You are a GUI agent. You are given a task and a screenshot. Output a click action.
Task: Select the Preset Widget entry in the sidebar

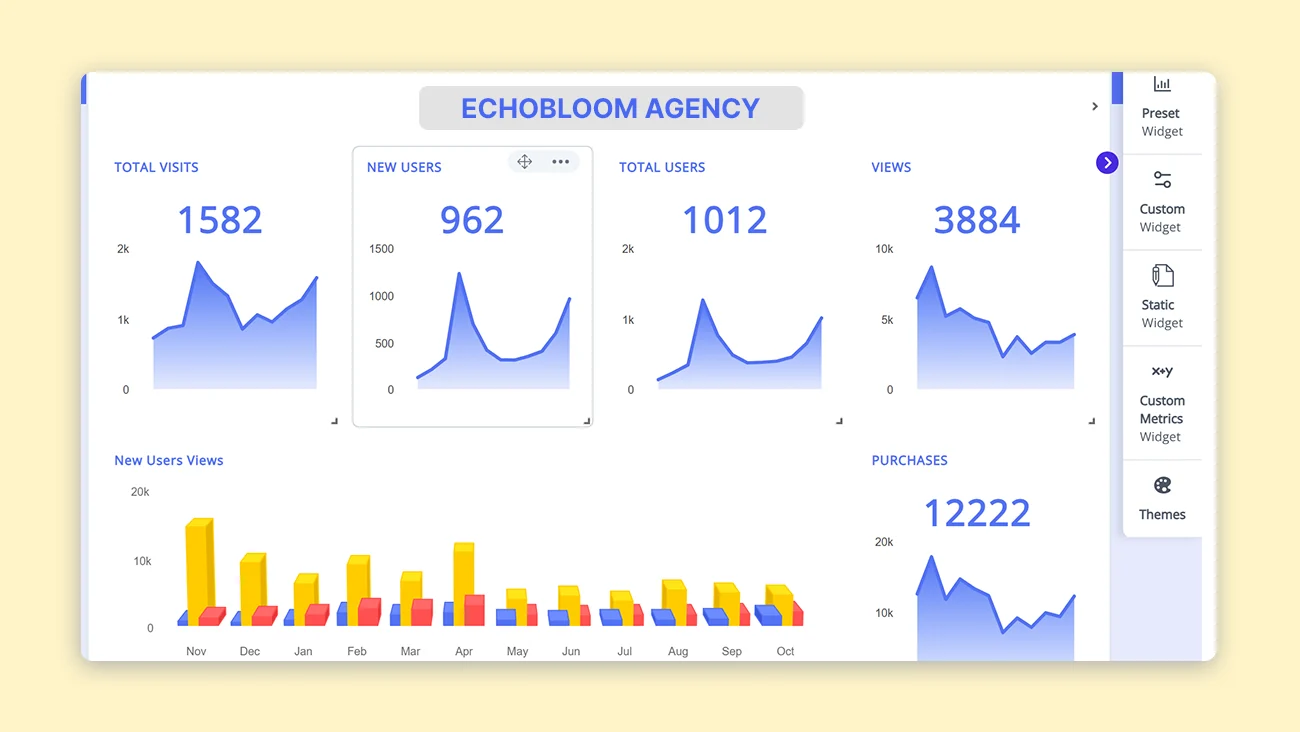[x=1161, y=107]
